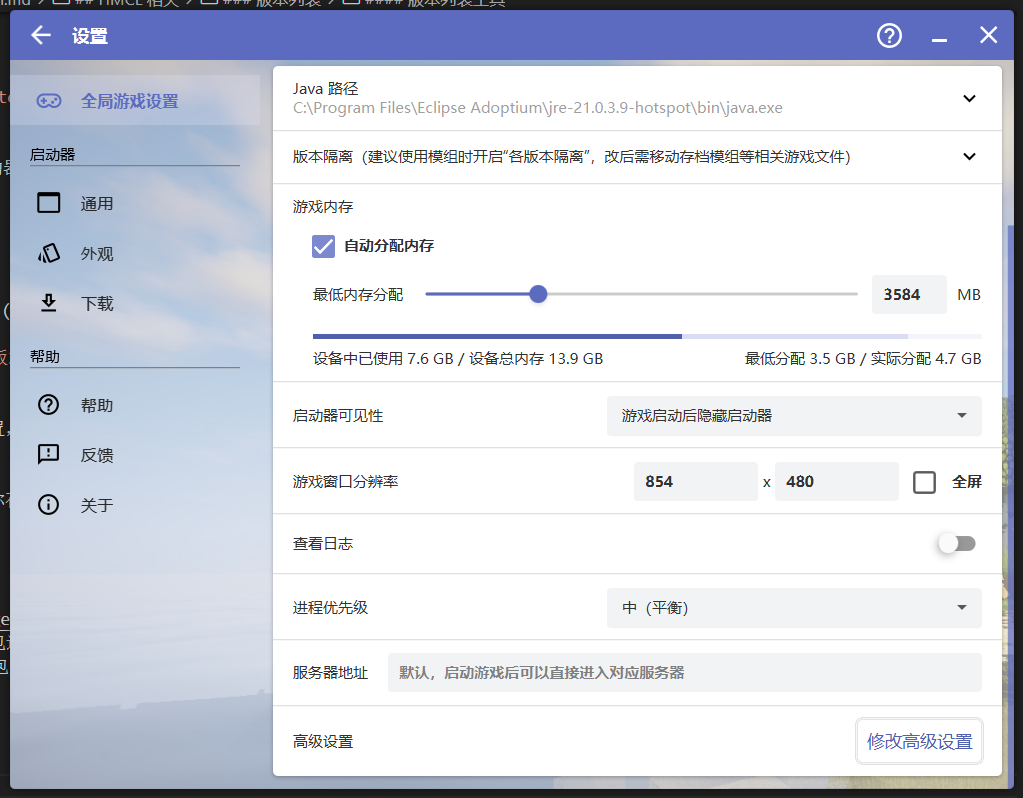Enable the 全屏 fullscreen checkbox
1023x798 pixels.
(x=923, y=481)
